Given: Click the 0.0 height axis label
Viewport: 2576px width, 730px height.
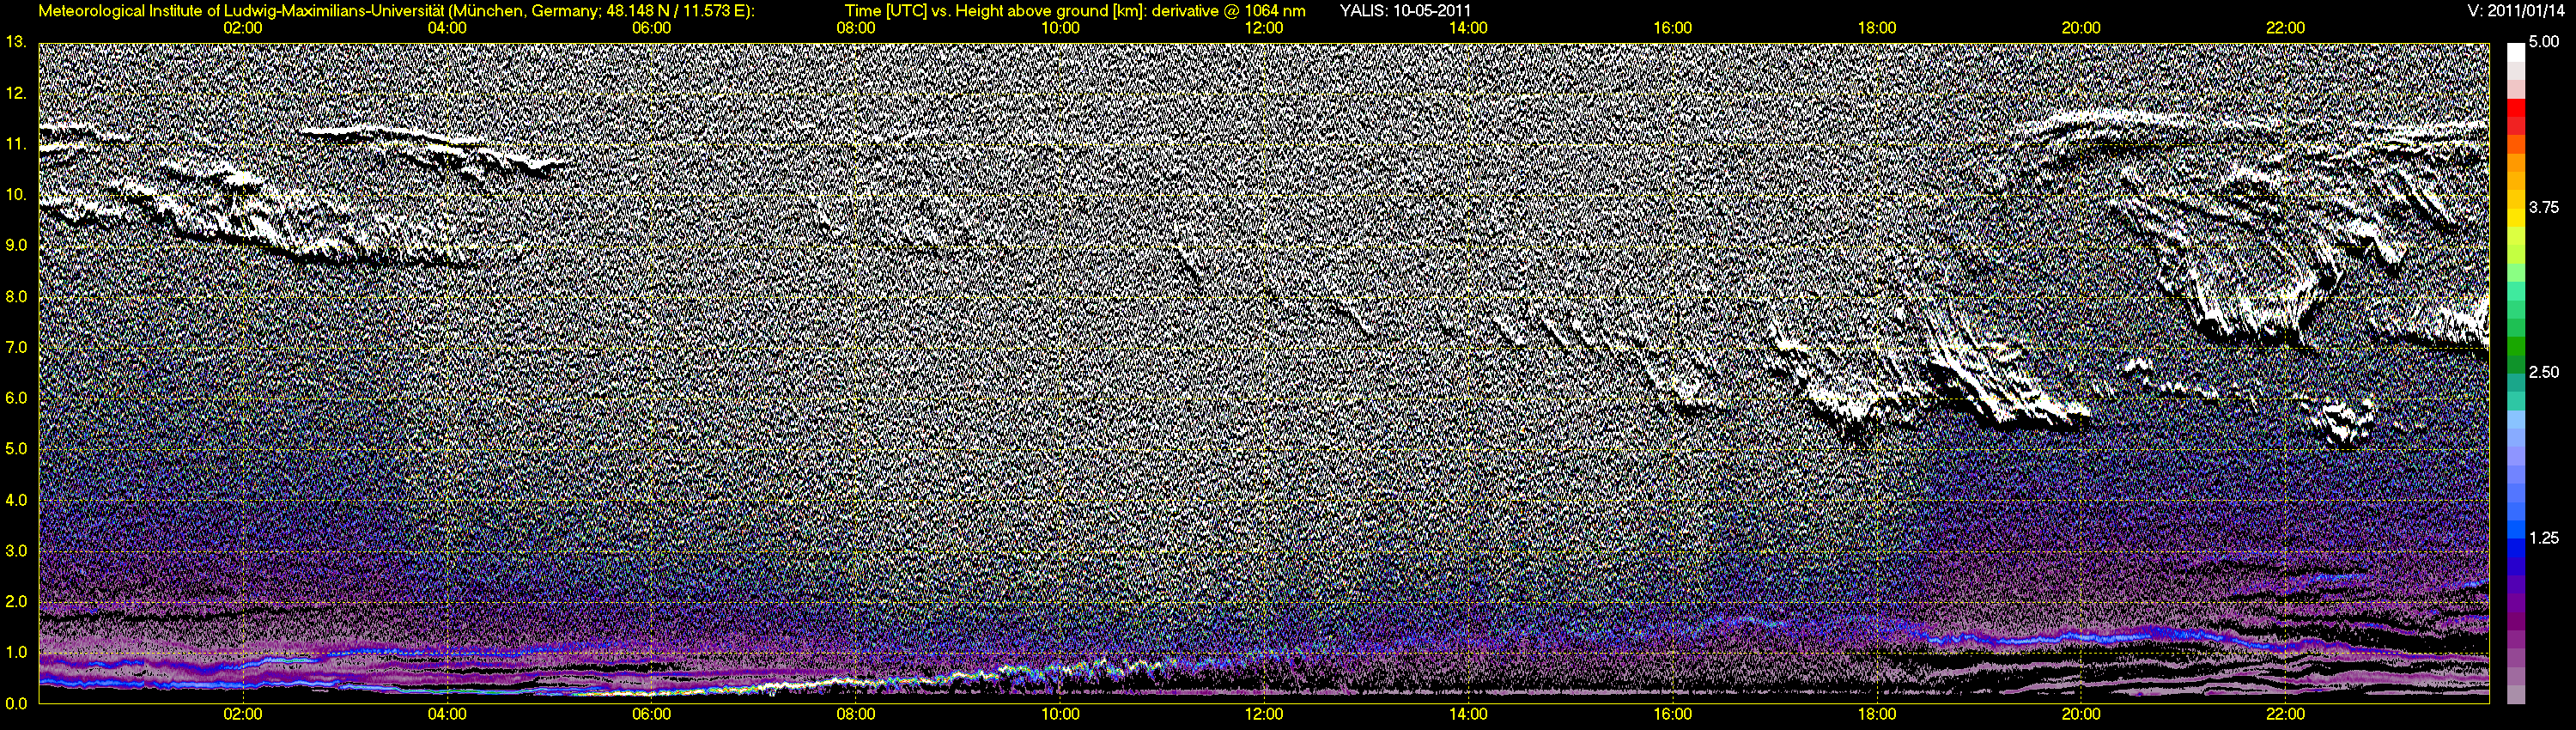Looking at the screenshot, I should click(16, 703).
